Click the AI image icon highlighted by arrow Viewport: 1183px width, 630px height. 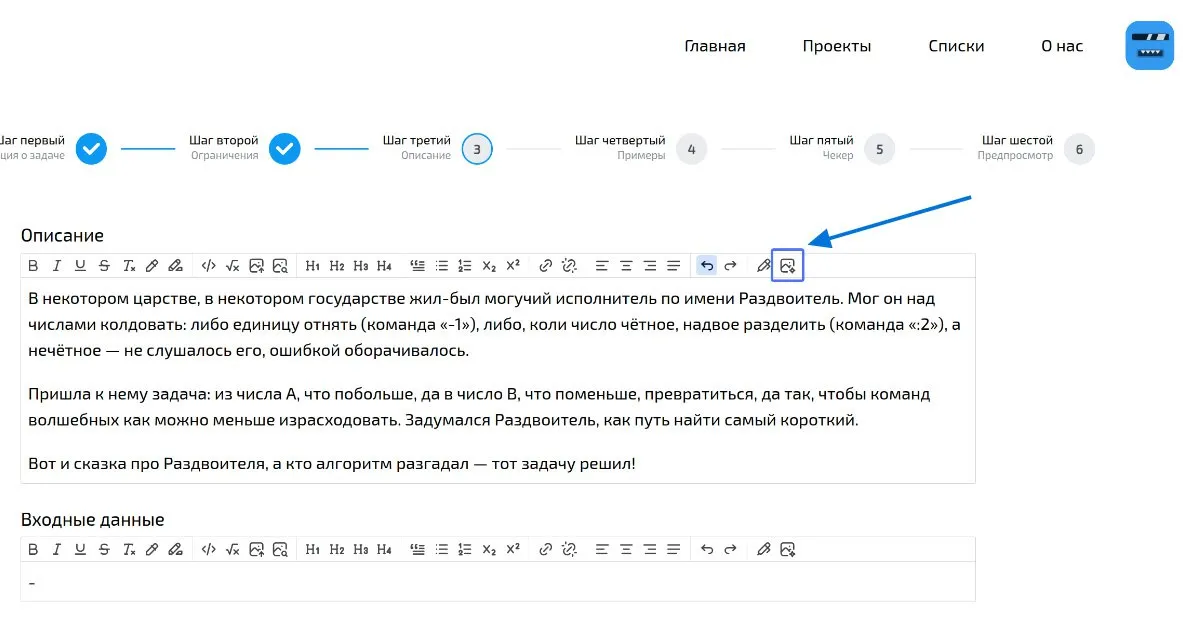click(789, 265)
